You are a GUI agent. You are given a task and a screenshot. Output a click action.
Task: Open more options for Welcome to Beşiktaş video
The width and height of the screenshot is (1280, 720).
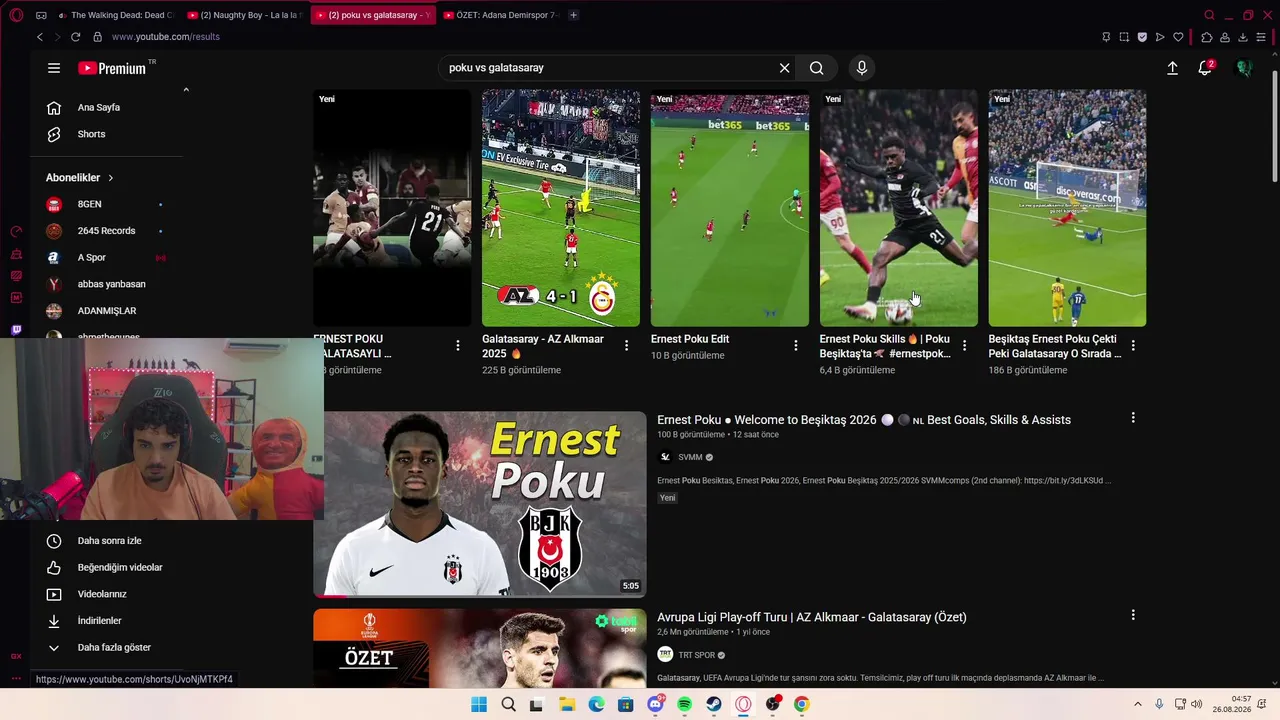[x=1133, y=418]
